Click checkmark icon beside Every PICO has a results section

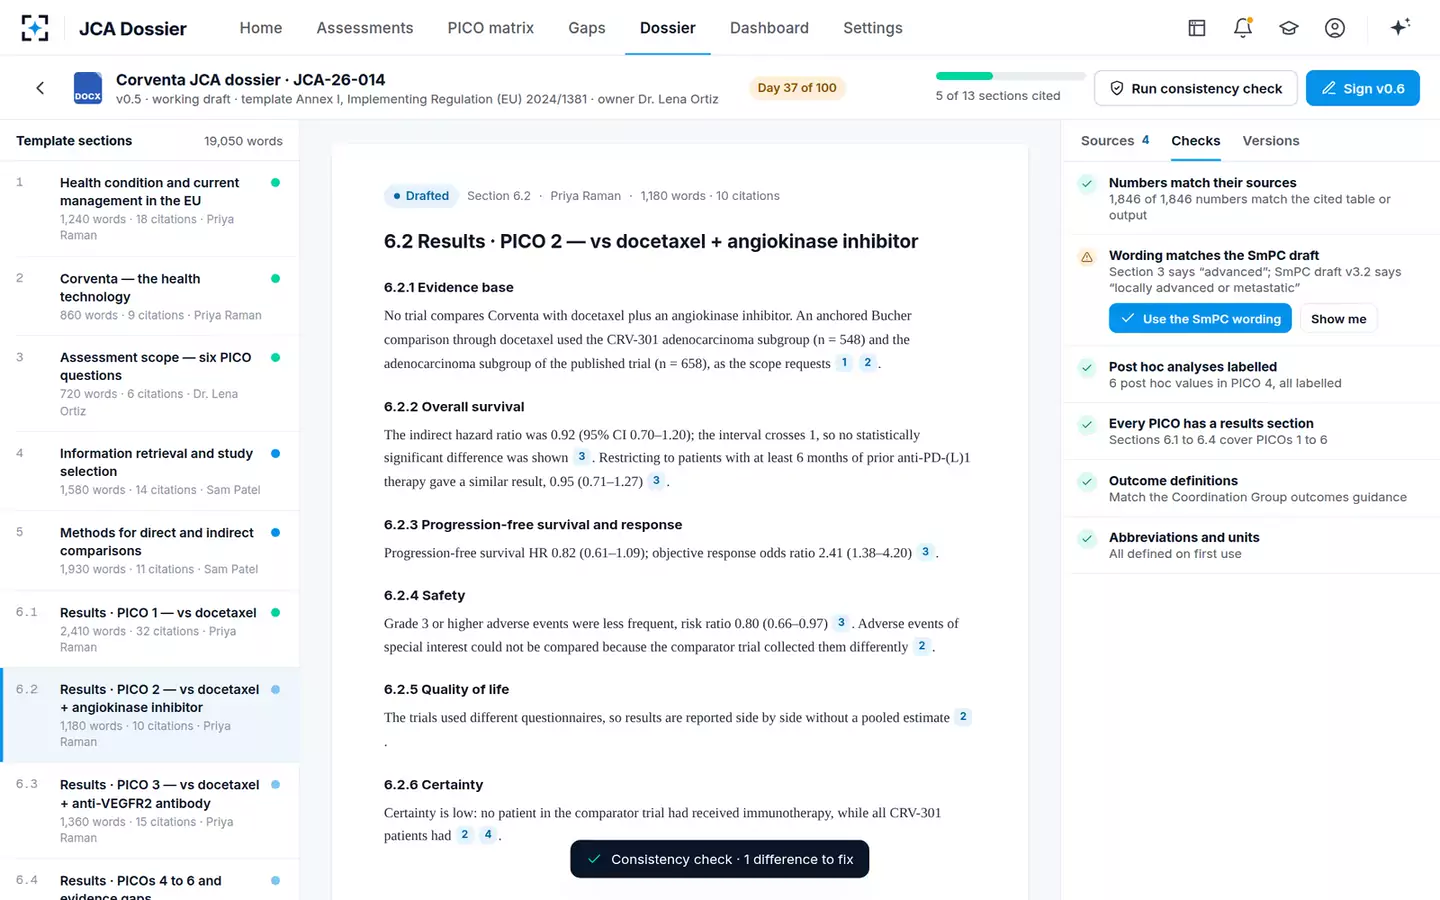[x=1087, y=425]
